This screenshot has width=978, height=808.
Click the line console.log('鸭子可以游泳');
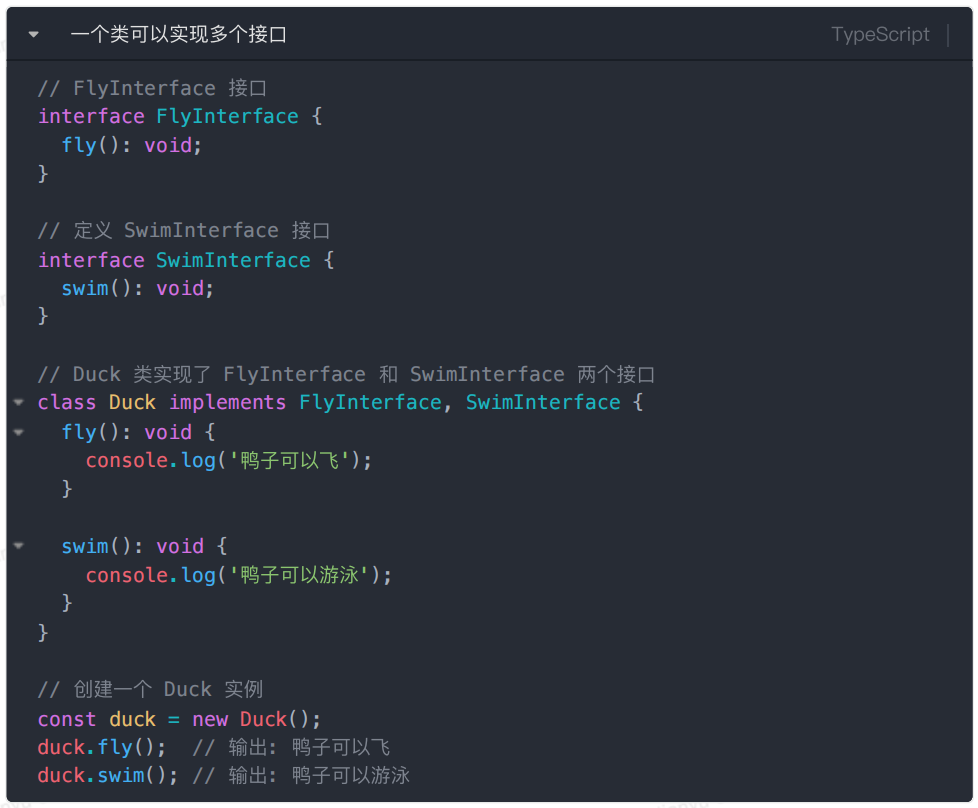click(x=239, y=575)
